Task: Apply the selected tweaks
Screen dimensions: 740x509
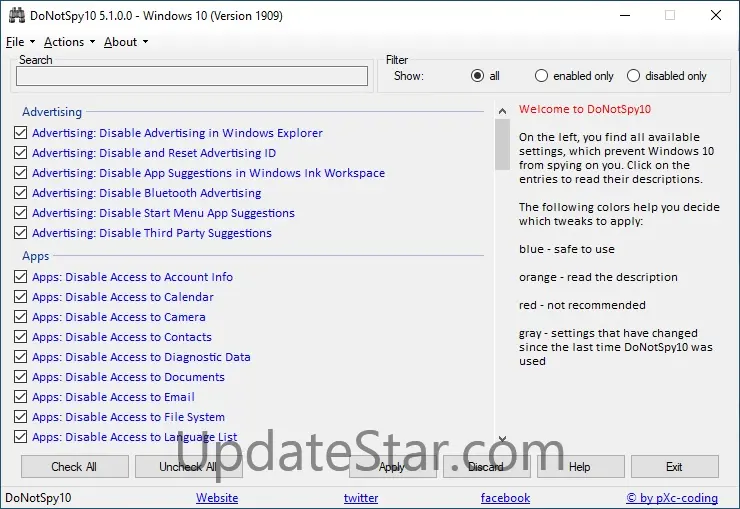Action: (x=393, y=467)
